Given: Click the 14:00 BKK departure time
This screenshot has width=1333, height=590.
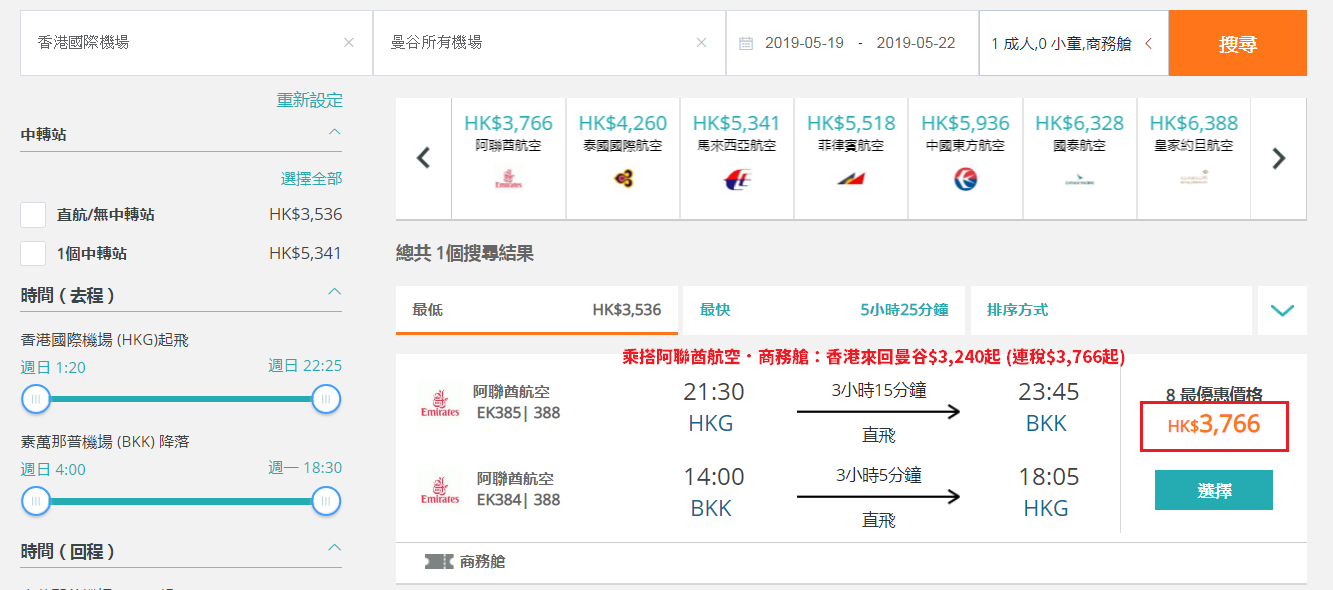Looking at the screenshot, I should (713, 477).
